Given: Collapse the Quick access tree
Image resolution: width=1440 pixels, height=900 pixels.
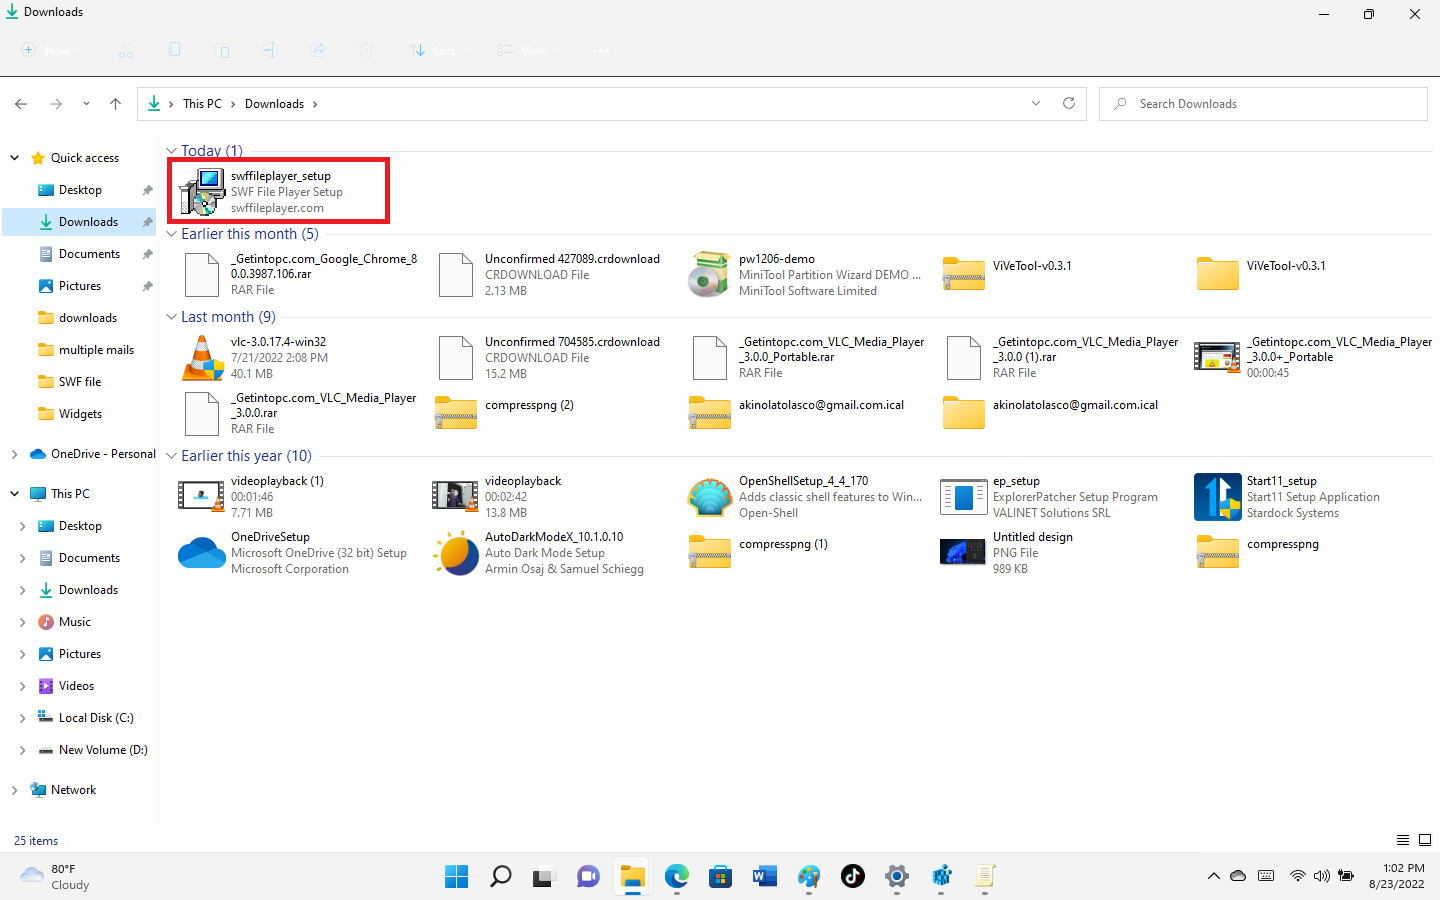Looking at the screenshot, I should [15, 158].
